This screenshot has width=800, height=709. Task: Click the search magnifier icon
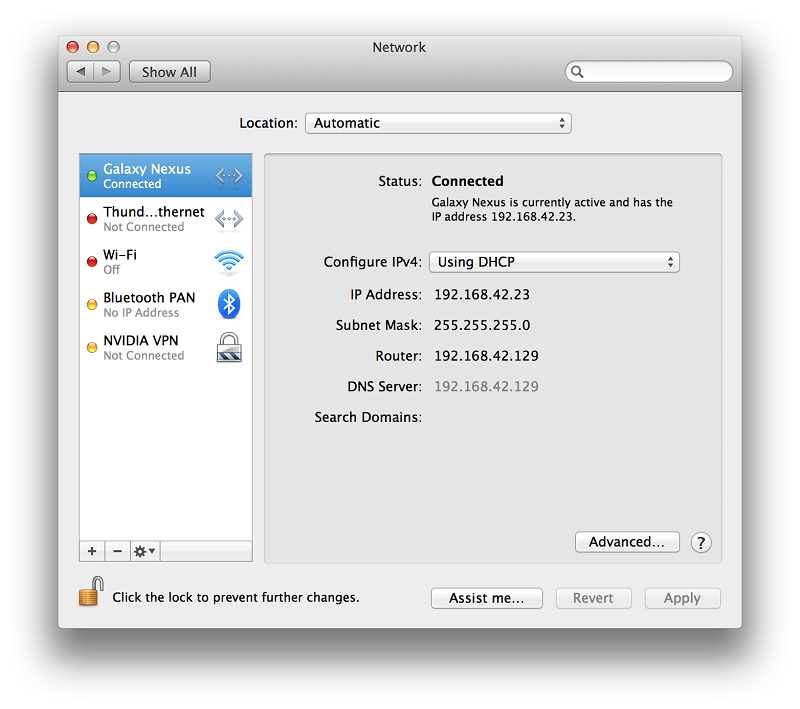(577, 71)
